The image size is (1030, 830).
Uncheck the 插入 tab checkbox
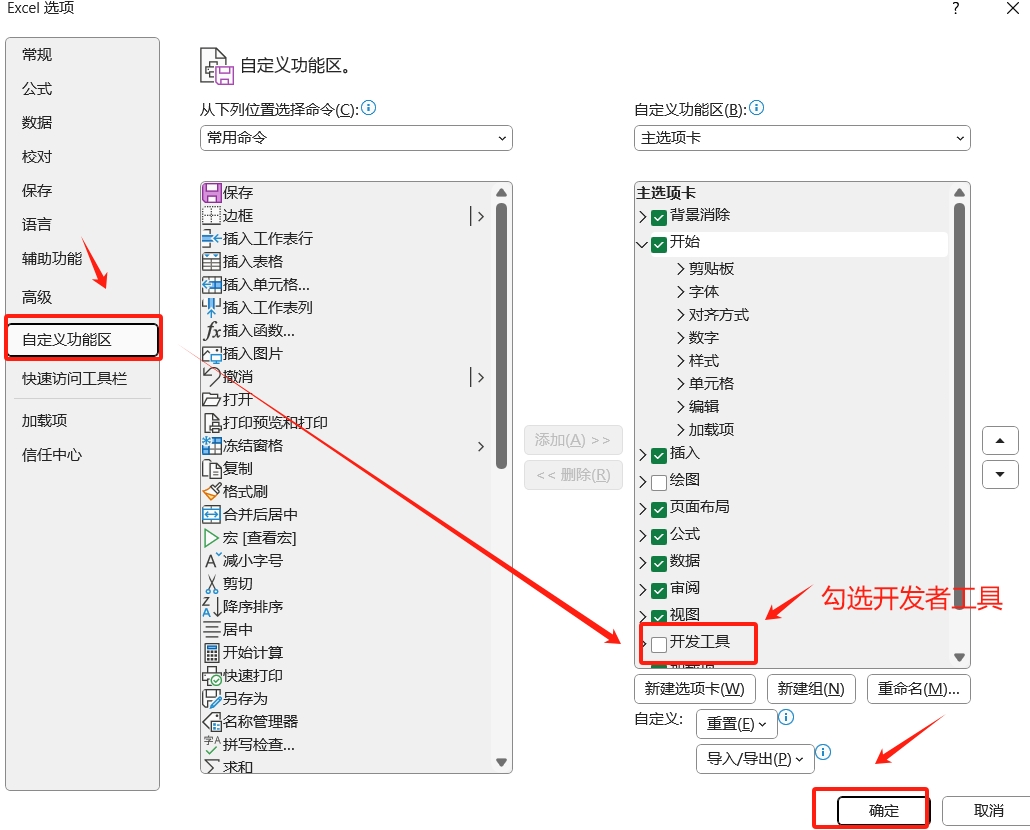click(659, 456)
